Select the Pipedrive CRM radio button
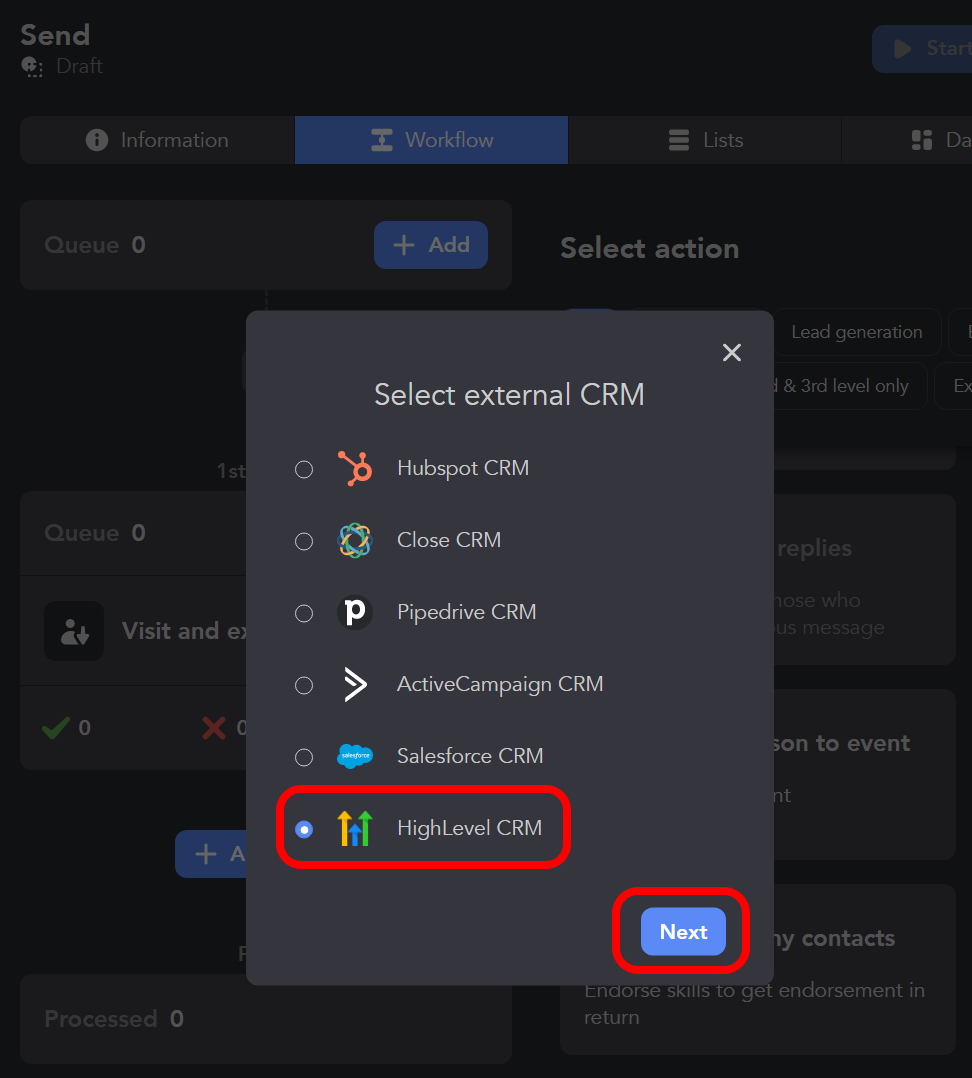This screenshot has width=972, height=1078. coord(304,613)
